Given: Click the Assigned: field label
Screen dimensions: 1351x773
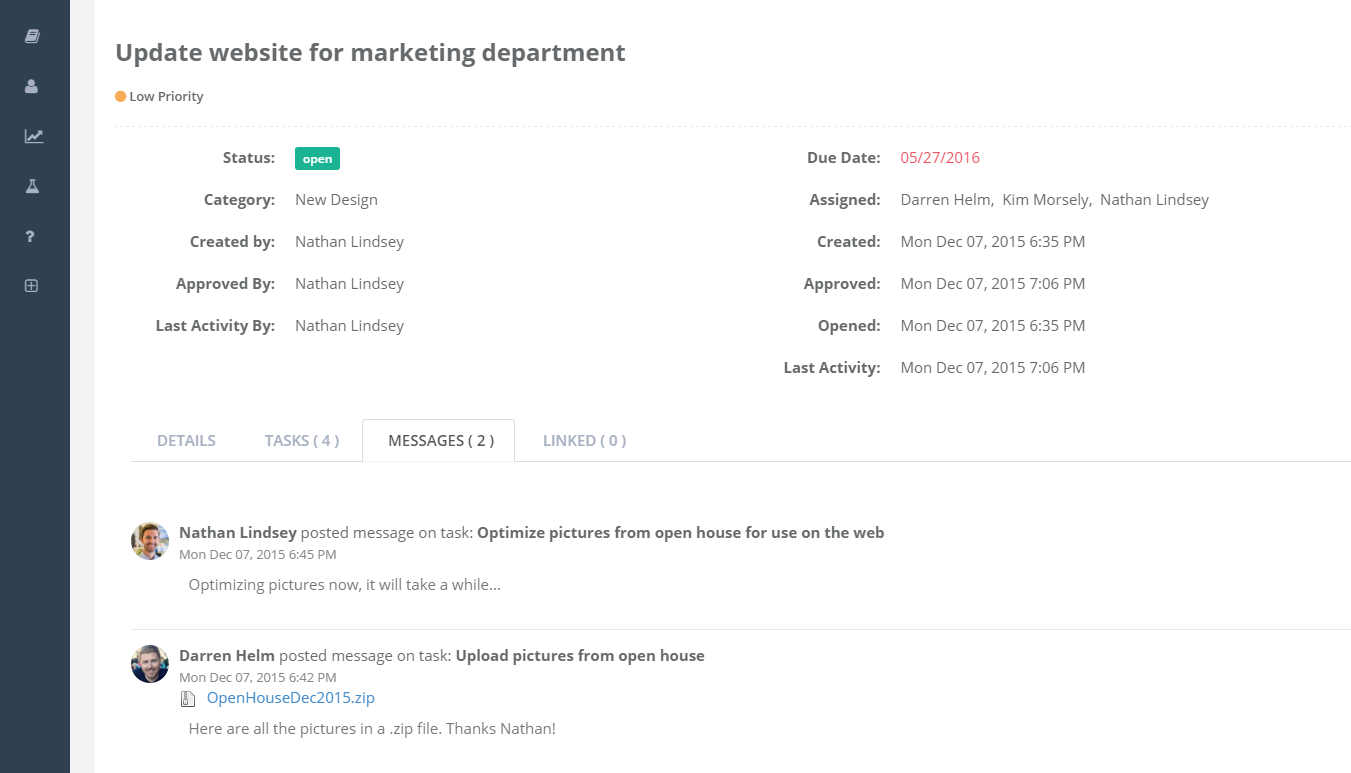Looking at the screenshot, I should 845,200.
